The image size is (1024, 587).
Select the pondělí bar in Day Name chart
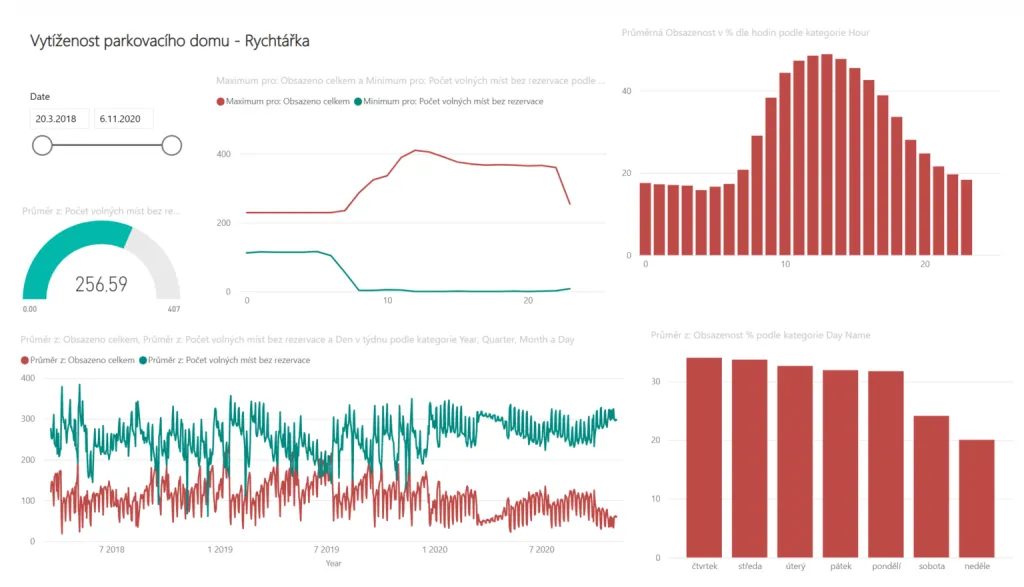[x=886, y=464]
